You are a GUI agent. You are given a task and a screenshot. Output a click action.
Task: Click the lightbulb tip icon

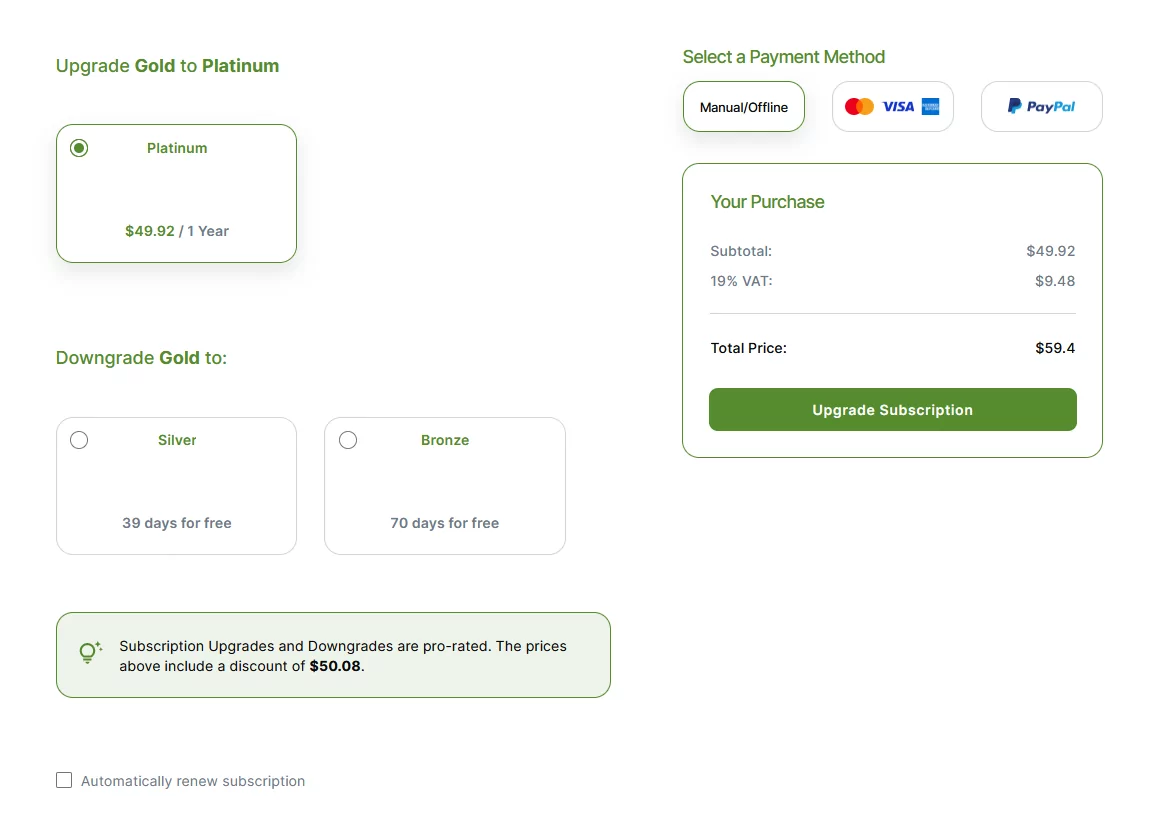click(90, 652)
